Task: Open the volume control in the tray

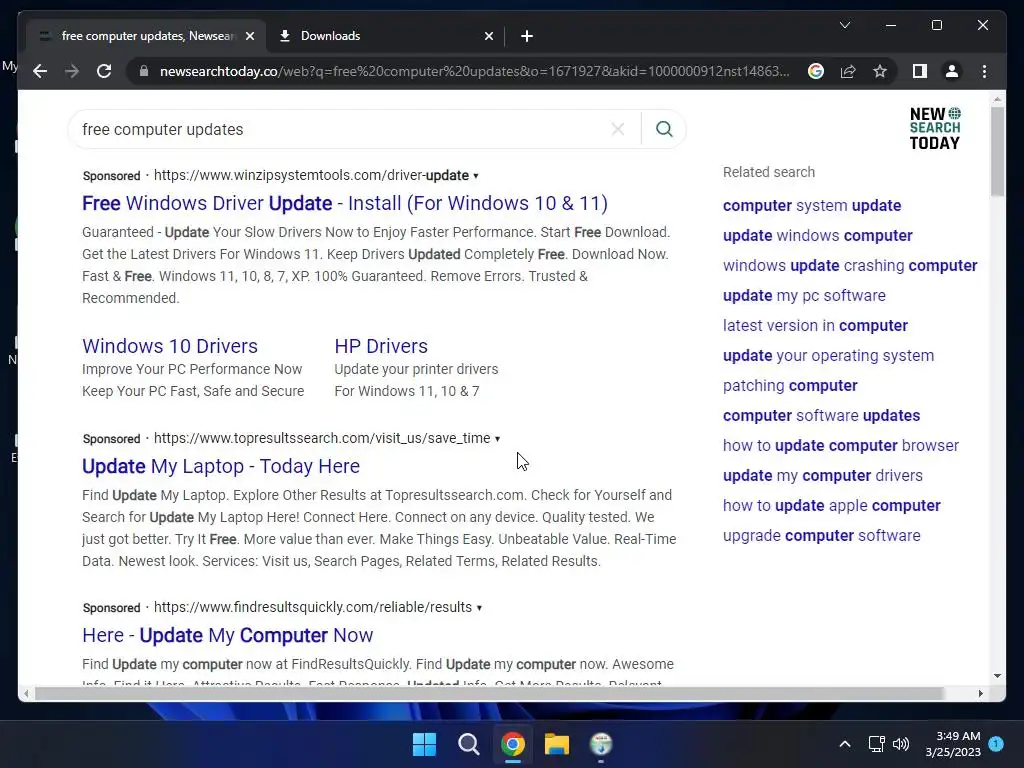Action: pos(901,744)
